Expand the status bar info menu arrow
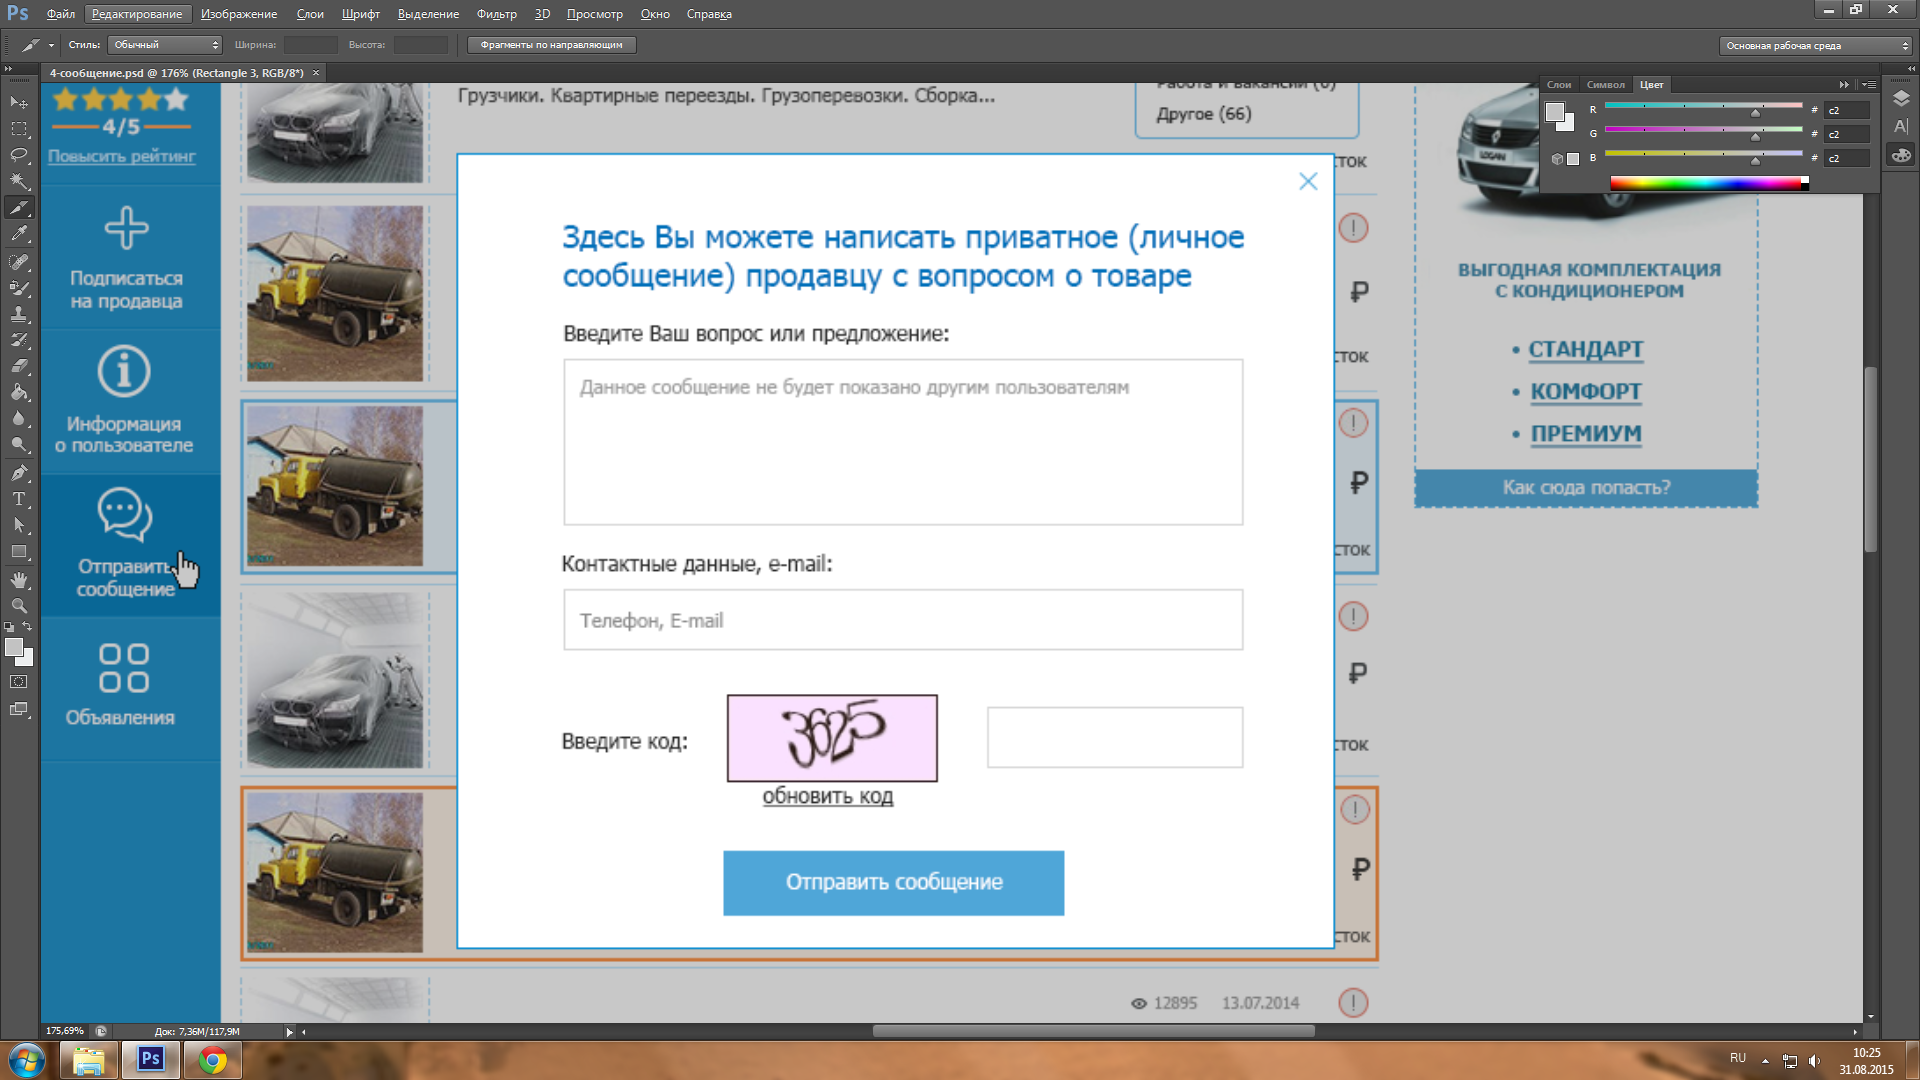 point(290,1032)
